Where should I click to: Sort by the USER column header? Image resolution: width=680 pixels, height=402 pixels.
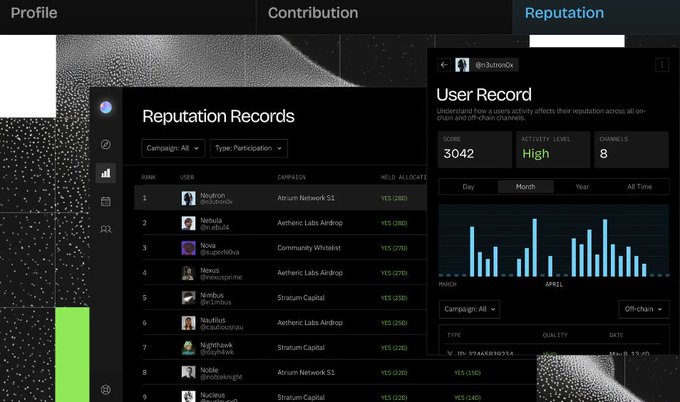(x=187, y=177)
